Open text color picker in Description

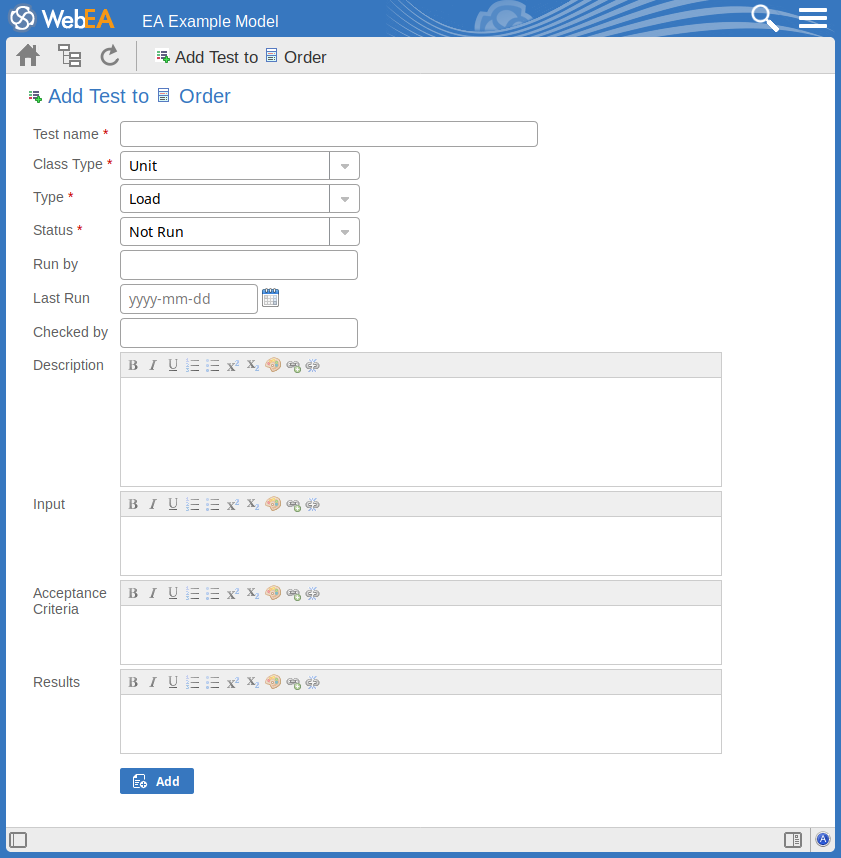tap(273, 366)
